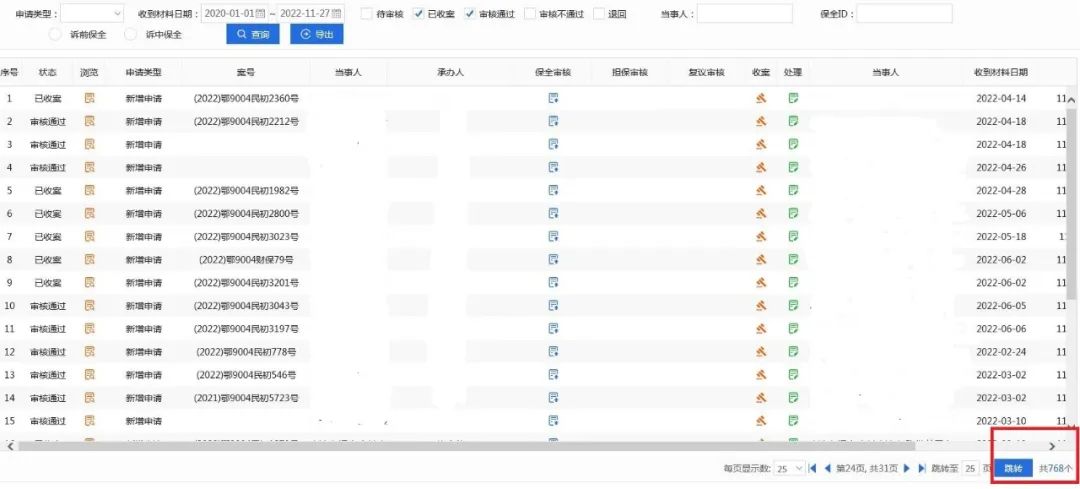Click the green 处理 icon in row 8
1080x489 pixels.
pyautogui.click(x=793, y=259)
